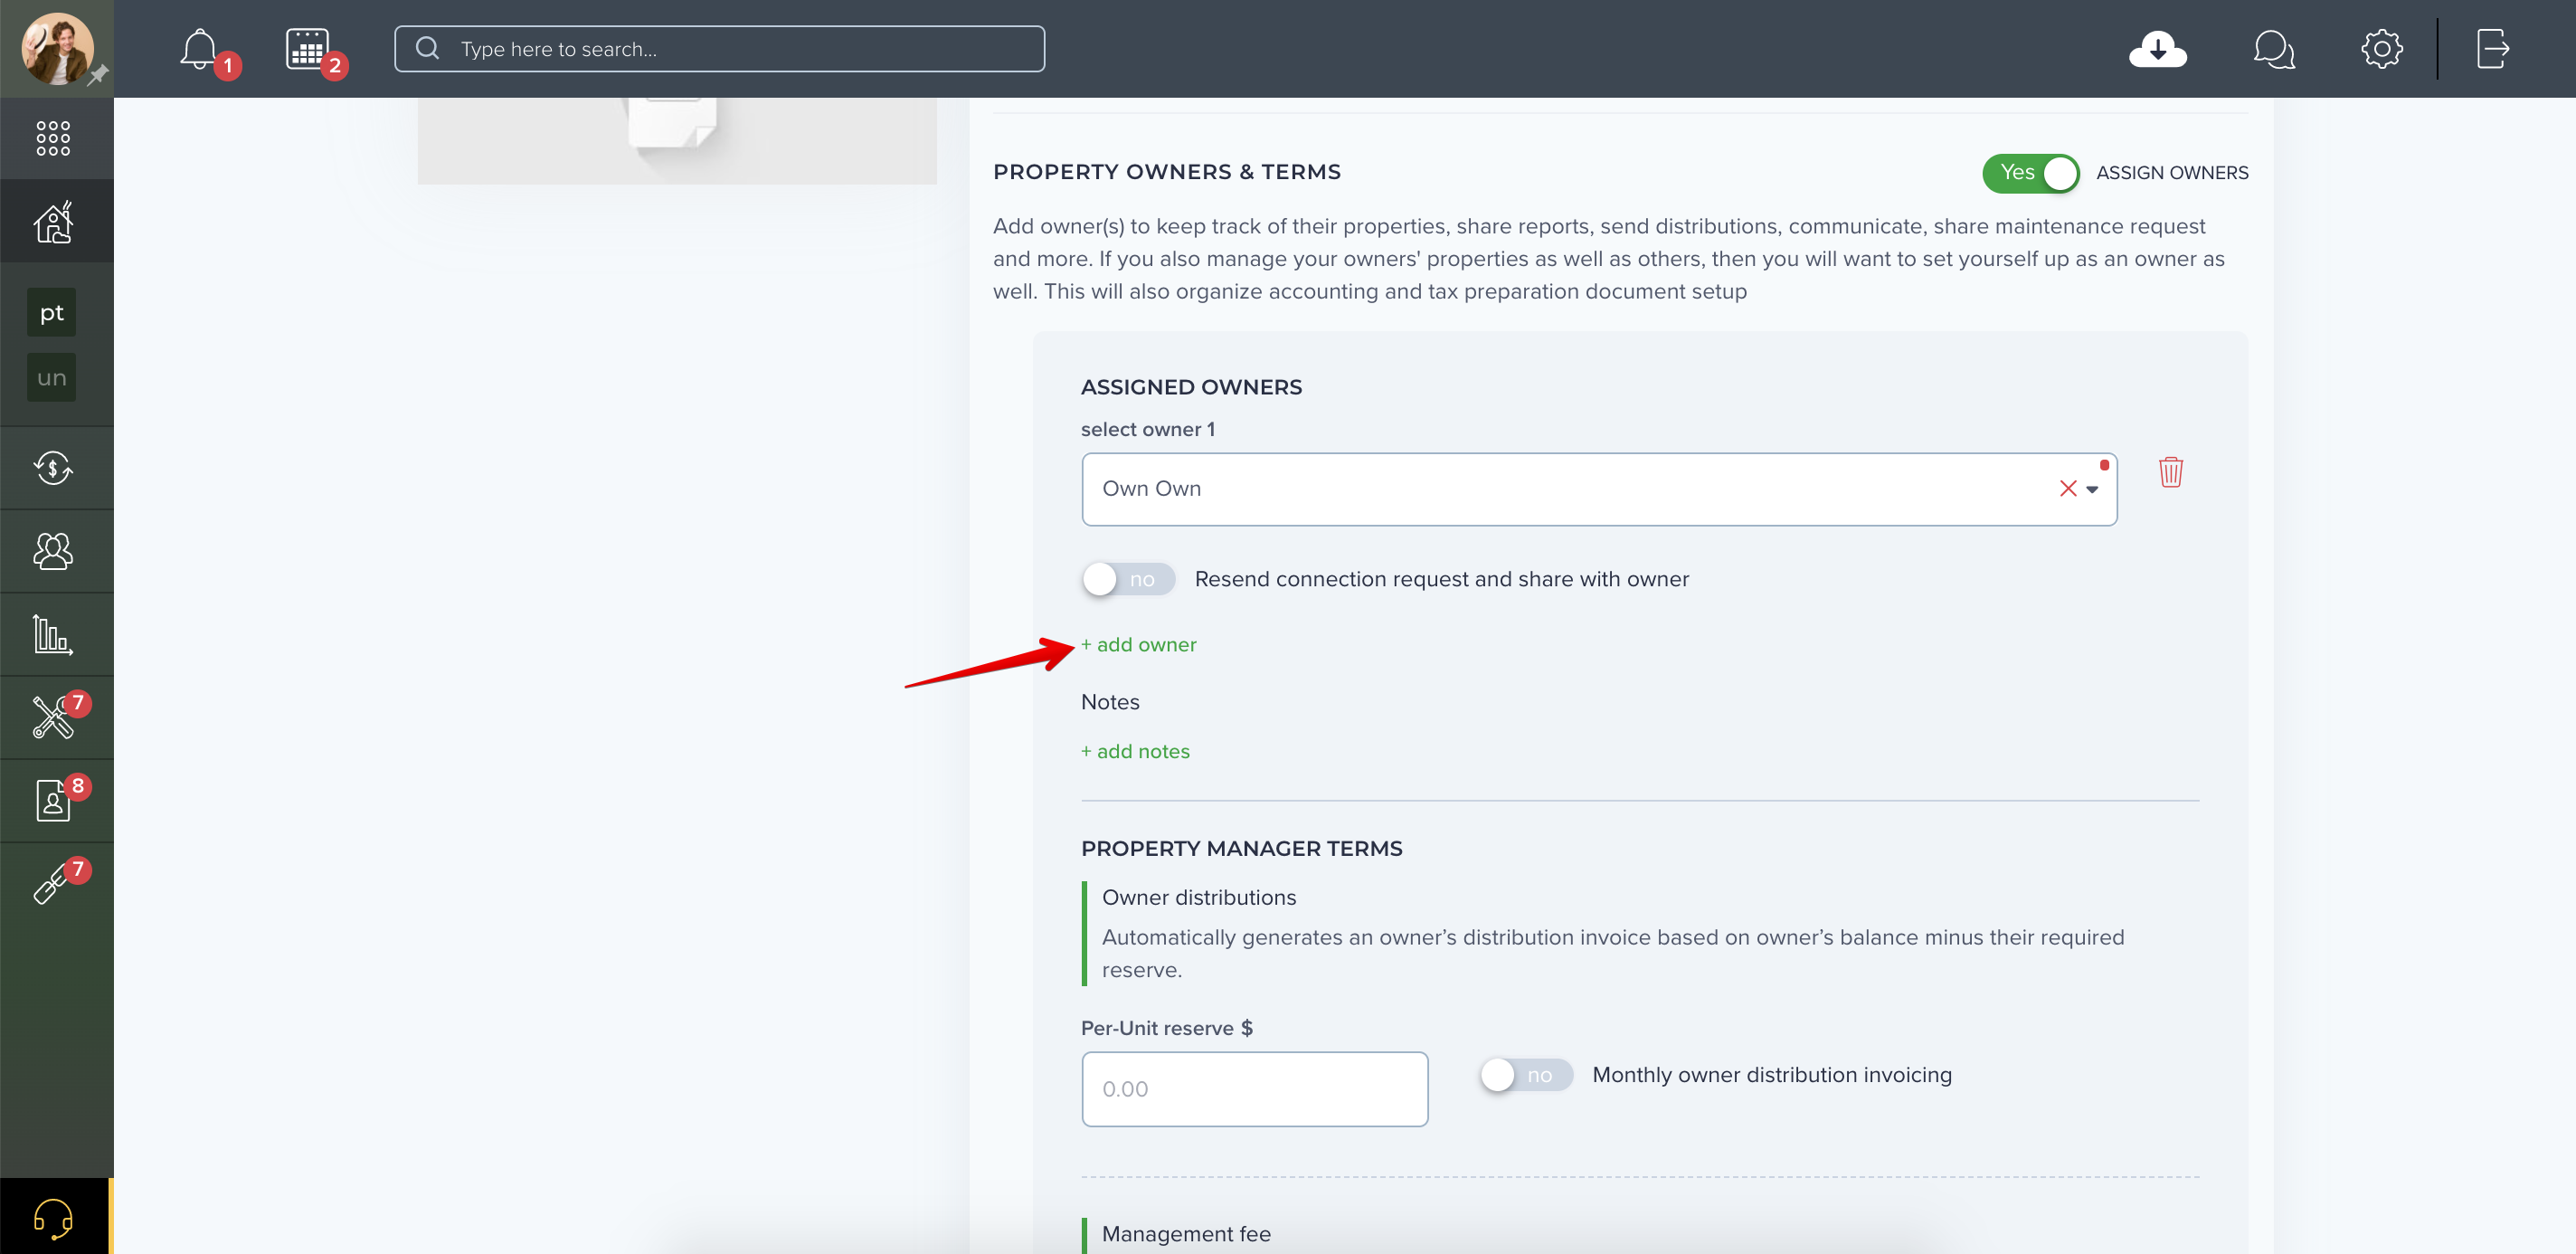
Task: Open the paint brush icon with badge 7
Action: tap(50, 884)
